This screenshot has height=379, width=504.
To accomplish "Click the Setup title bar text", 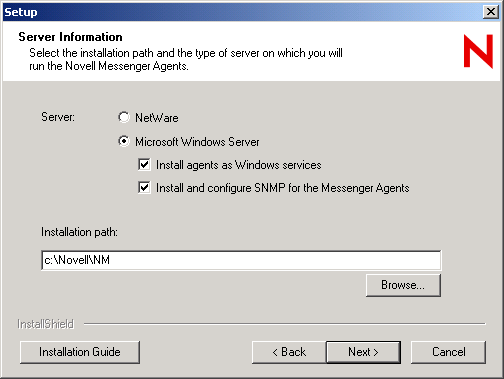I will 21,12.
